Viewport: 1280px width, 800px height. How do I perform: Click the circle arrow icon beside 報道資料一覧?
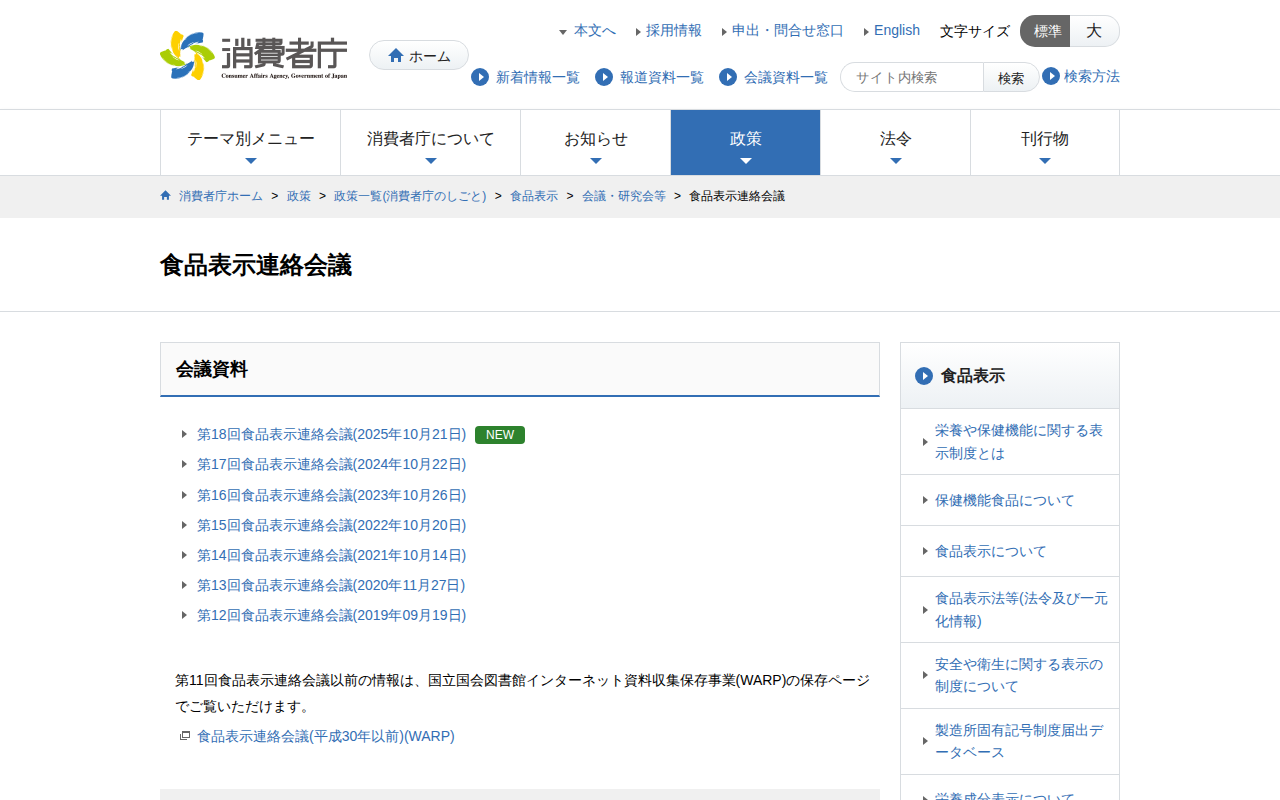[604, 77]
